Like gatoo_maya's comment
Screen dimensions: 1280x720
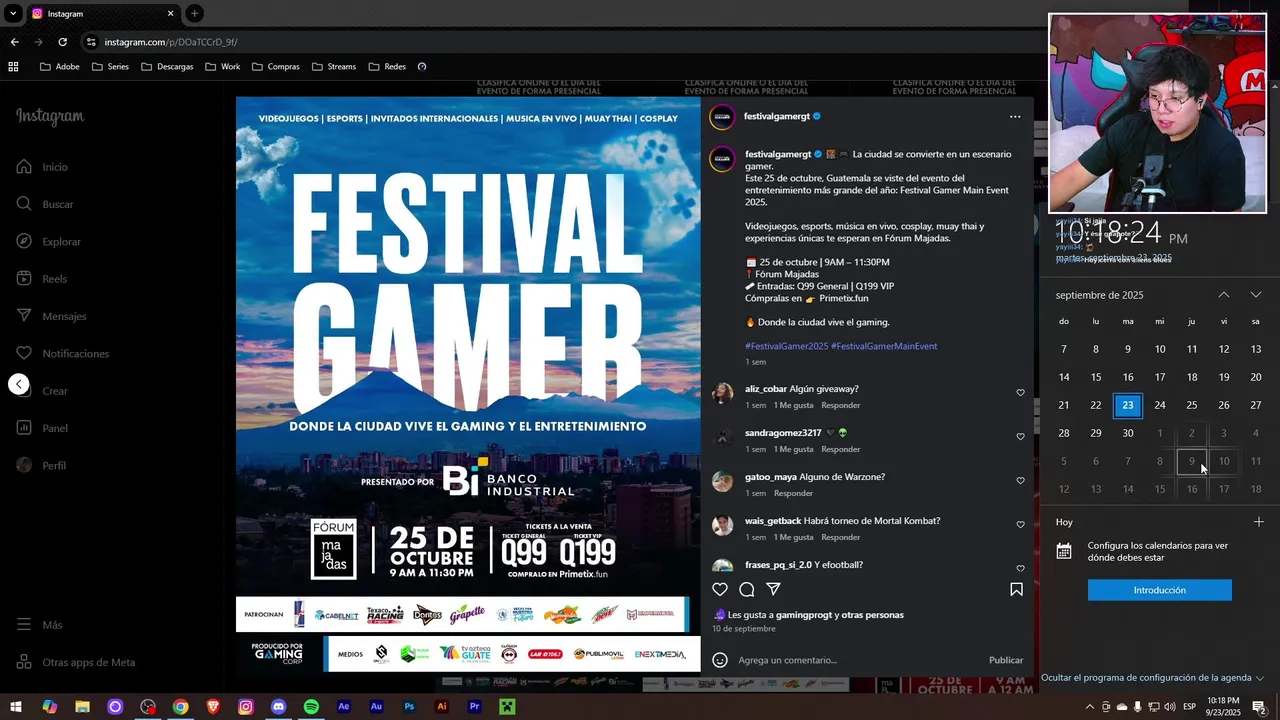tap(1020, 481)
